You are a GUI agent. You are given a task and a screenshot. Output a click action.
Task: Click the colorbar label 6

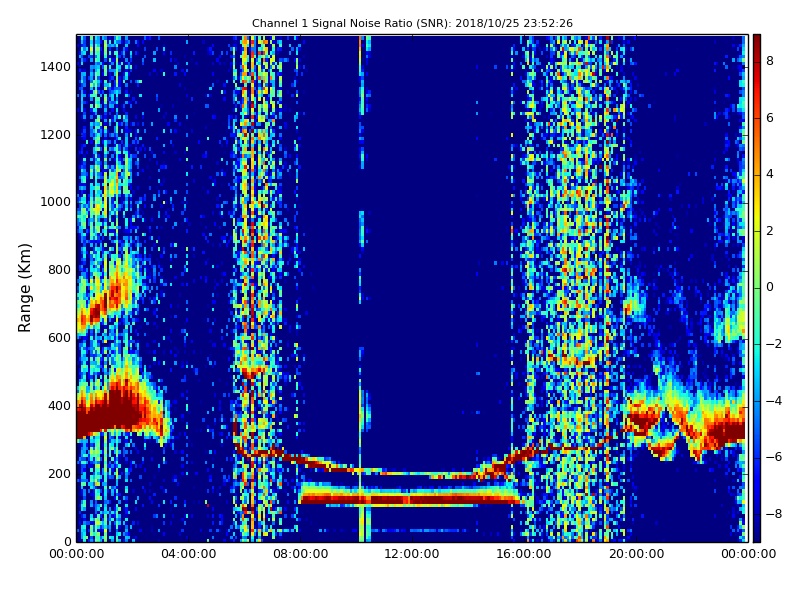[770, 118]
